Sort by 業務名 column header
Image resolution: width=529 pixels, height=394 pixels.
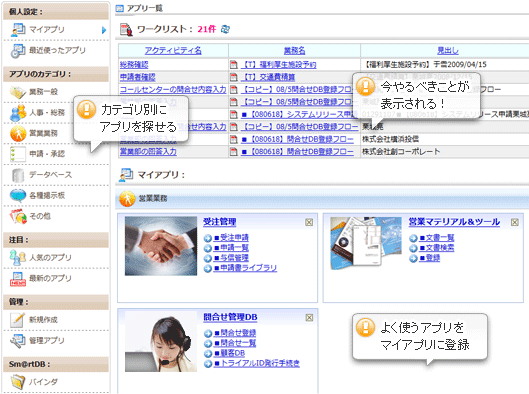[295, 51]
